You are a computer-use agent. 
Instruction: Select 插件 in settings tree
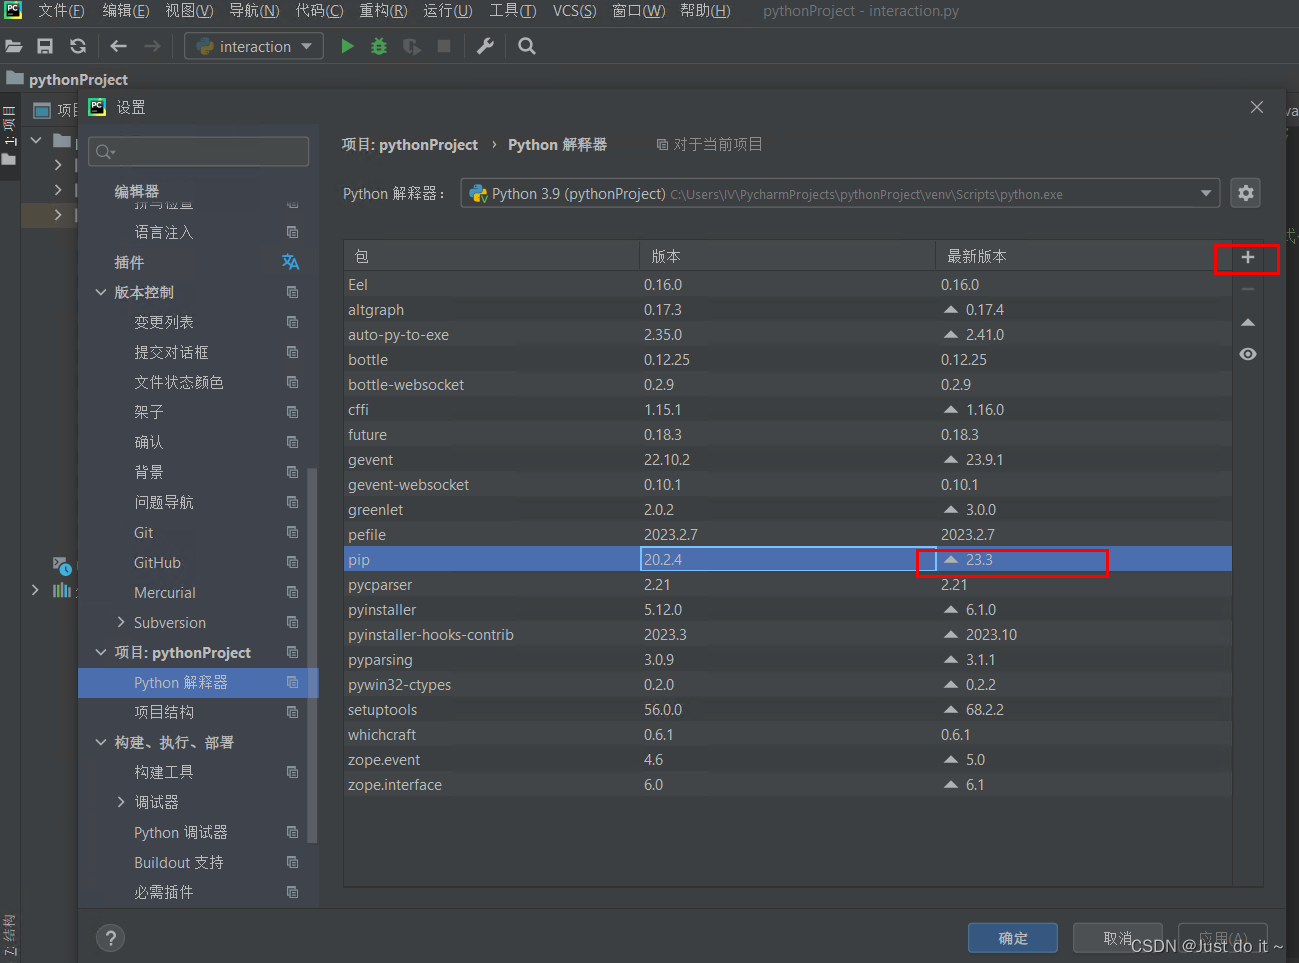[x=129, y=262]
